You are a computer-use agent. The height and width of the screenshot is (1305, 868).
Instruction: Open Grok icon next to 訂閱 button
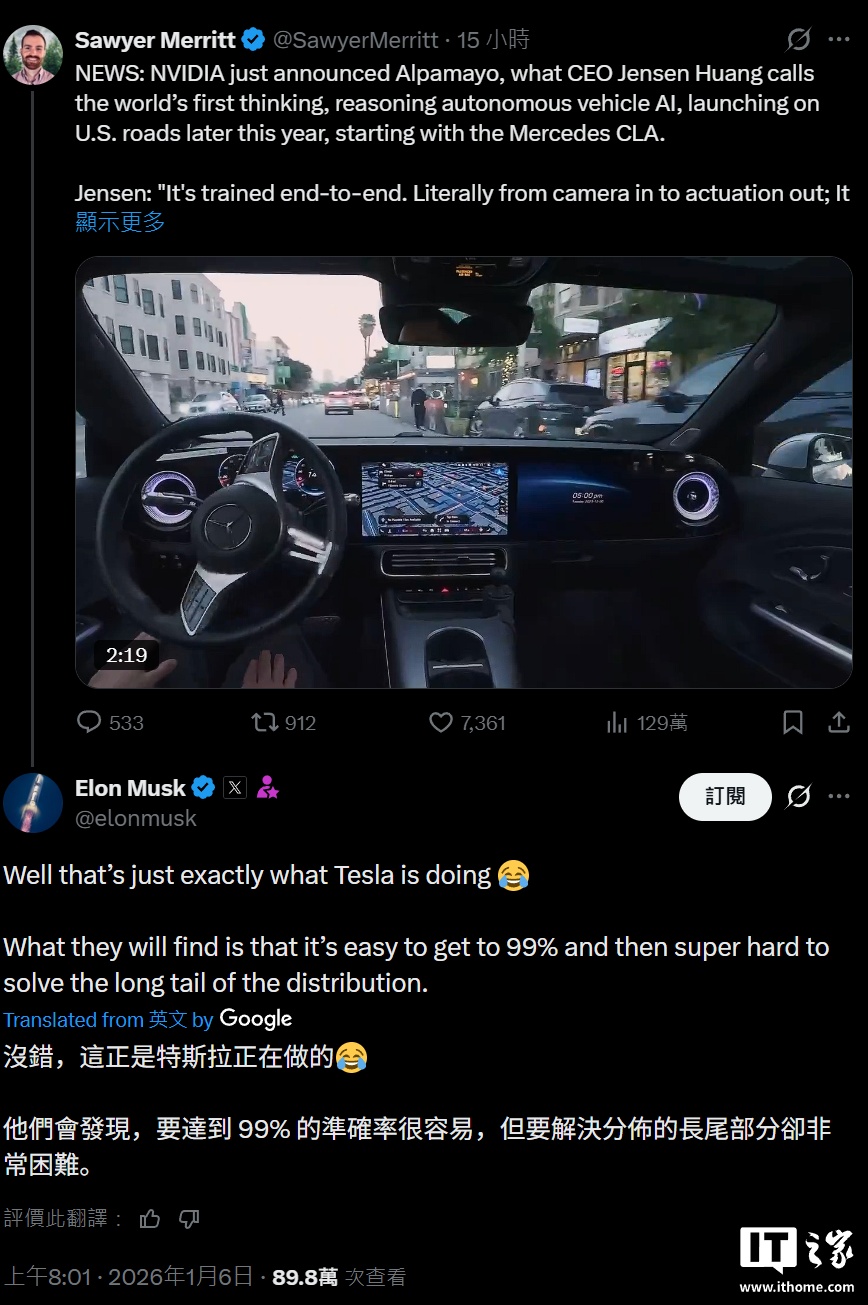[x=798, y=796]
